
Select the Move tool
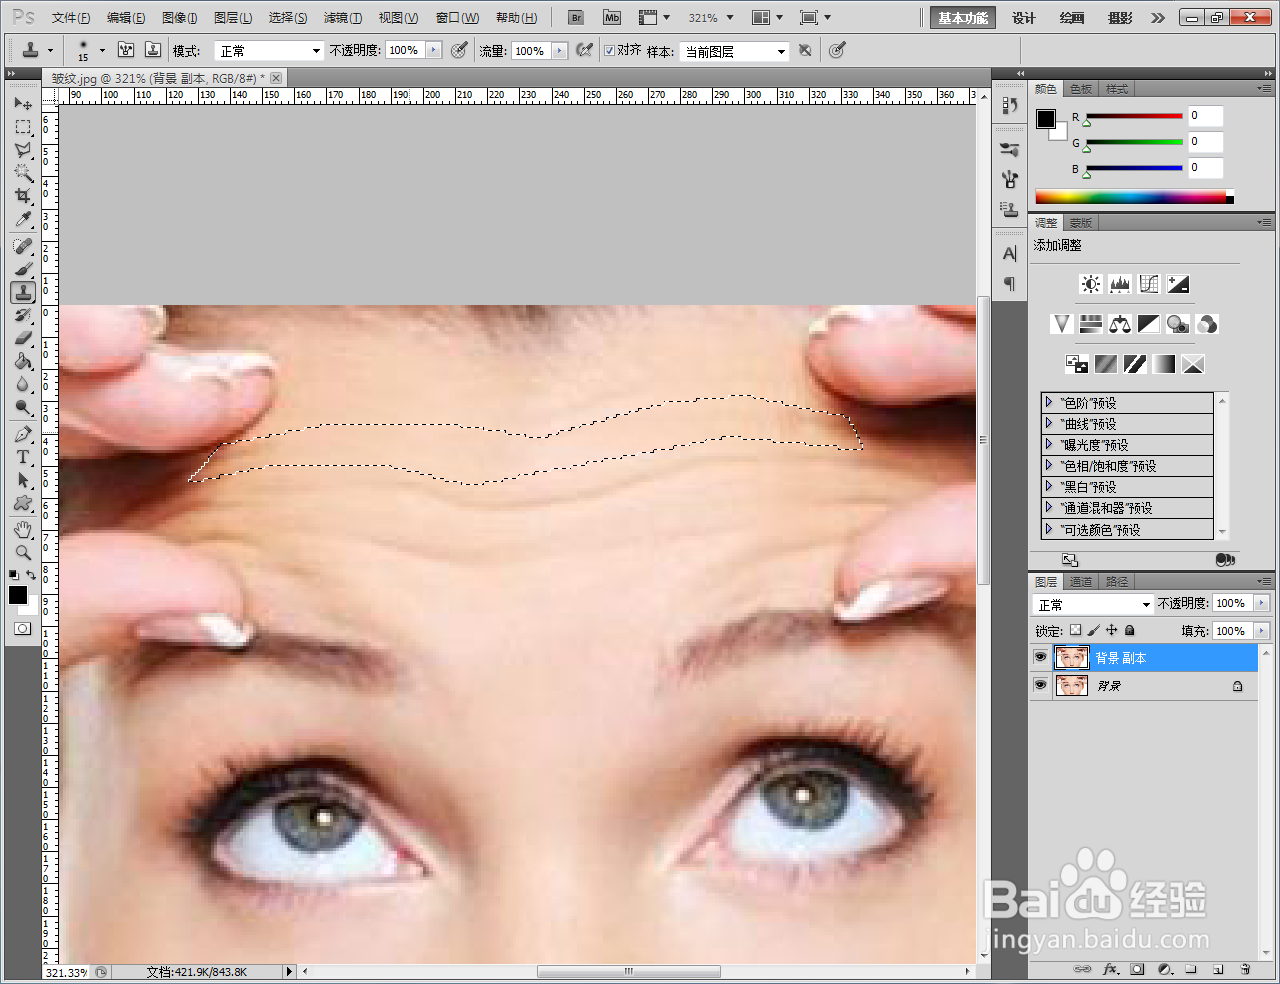coord(23,104)
